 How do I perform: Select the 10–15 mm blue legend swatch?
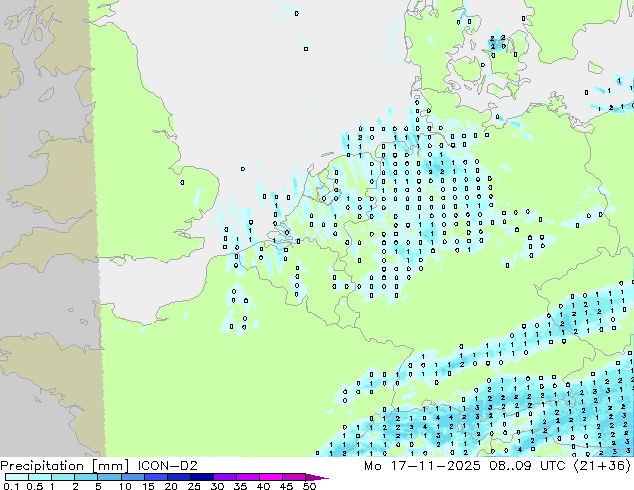pos(133,477)
